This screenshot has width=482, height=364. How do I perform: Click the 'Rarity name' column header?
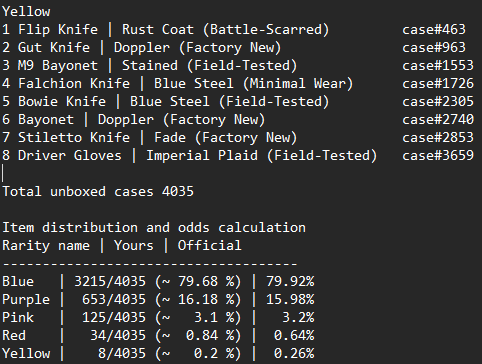46,246
